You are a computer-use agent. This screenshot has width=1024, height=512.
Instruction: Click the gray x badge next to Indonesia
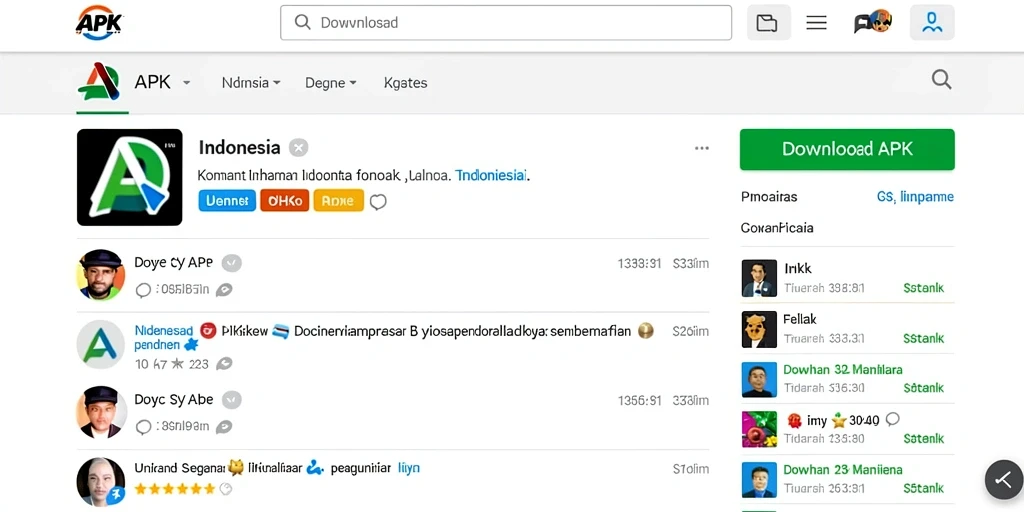298,148
